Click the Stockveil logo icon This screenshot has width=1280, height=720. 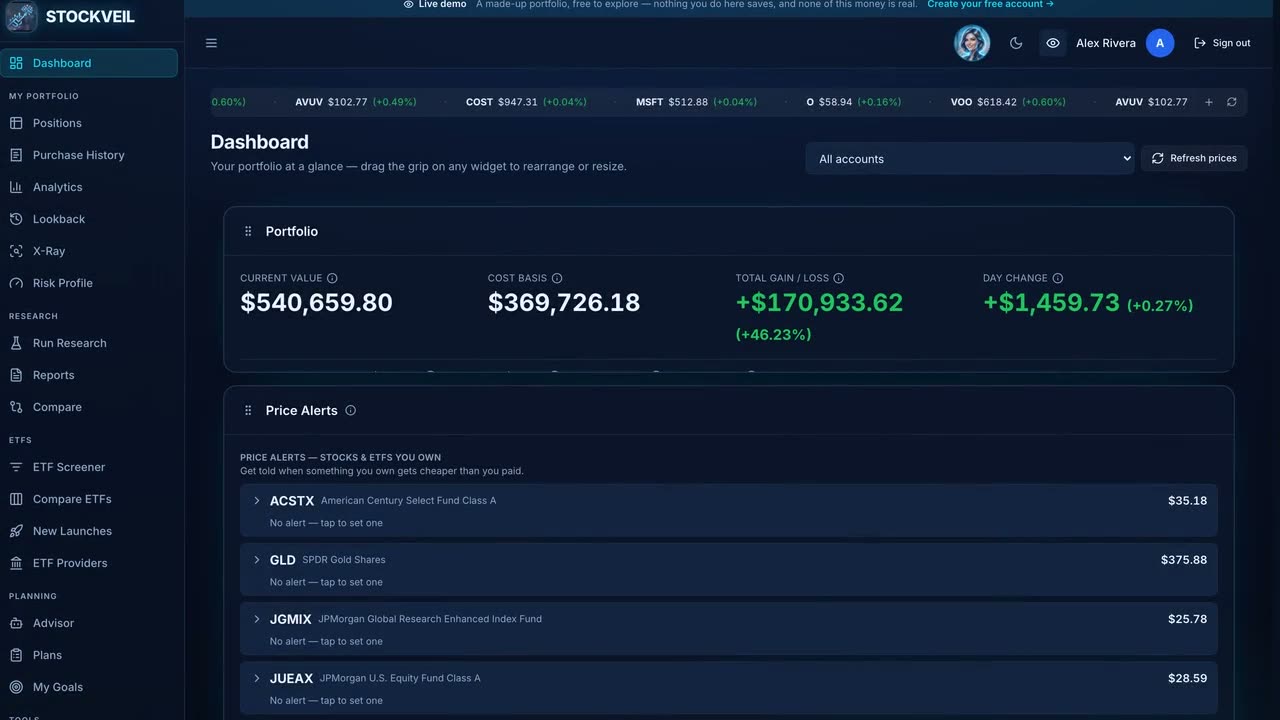(21, 16)
